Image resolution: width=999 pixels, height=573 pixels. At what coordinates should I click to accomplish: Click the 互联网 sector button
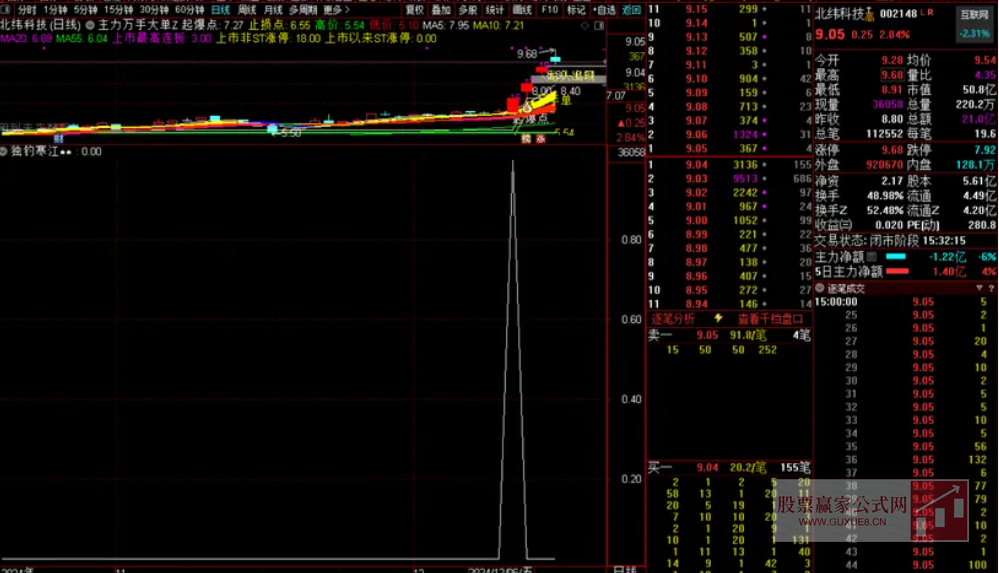(974, 15)
